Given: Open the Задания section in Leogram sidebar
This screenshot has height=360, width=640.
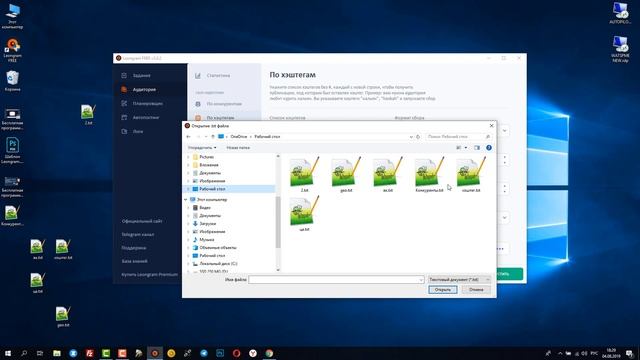Looking at the screenshot, I should 141,76.
